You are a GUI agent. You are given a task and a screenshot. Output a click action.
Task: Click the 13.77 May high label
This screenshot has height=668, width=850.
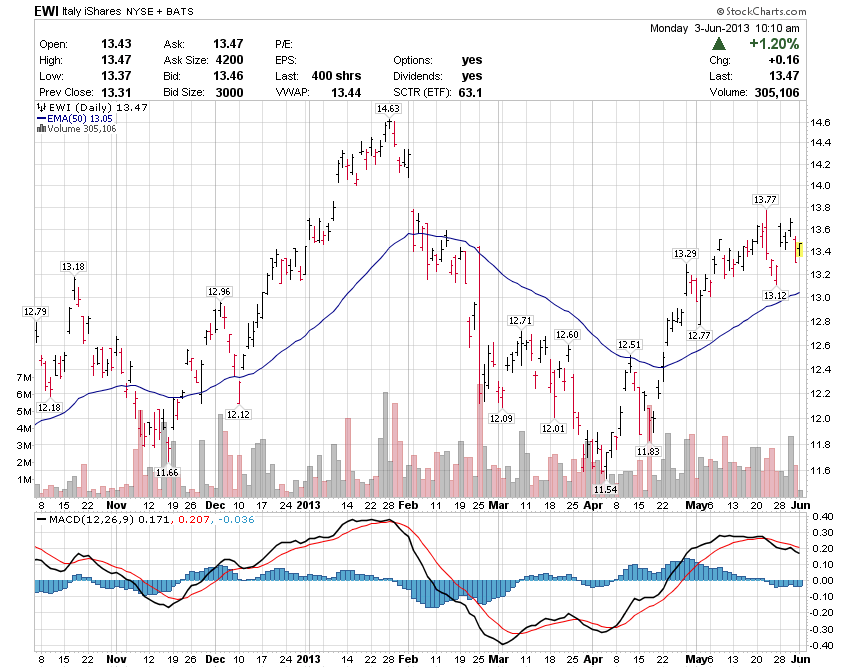coord(765,200)
